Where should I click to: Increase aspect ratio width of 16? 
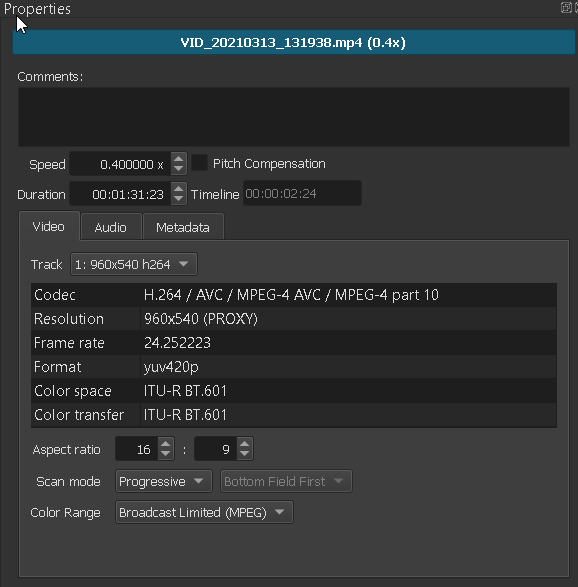(166, 444)
